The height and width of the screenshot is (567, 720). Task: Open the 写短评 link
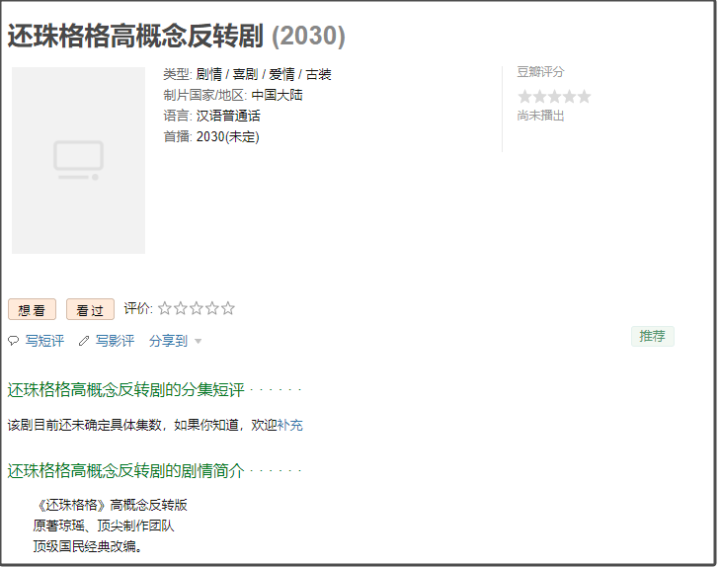(44, 341)
